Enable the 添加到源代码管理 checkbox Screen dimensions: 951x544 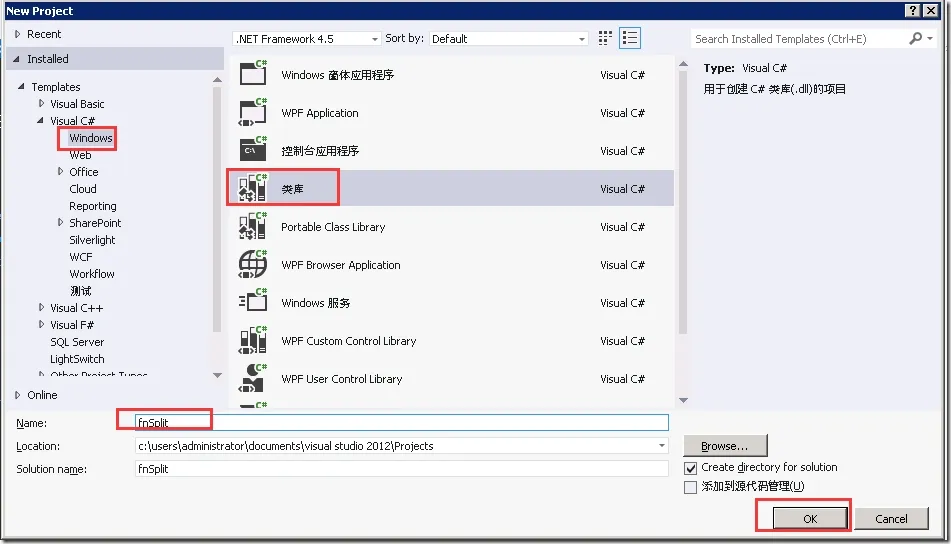coord(690,487)
